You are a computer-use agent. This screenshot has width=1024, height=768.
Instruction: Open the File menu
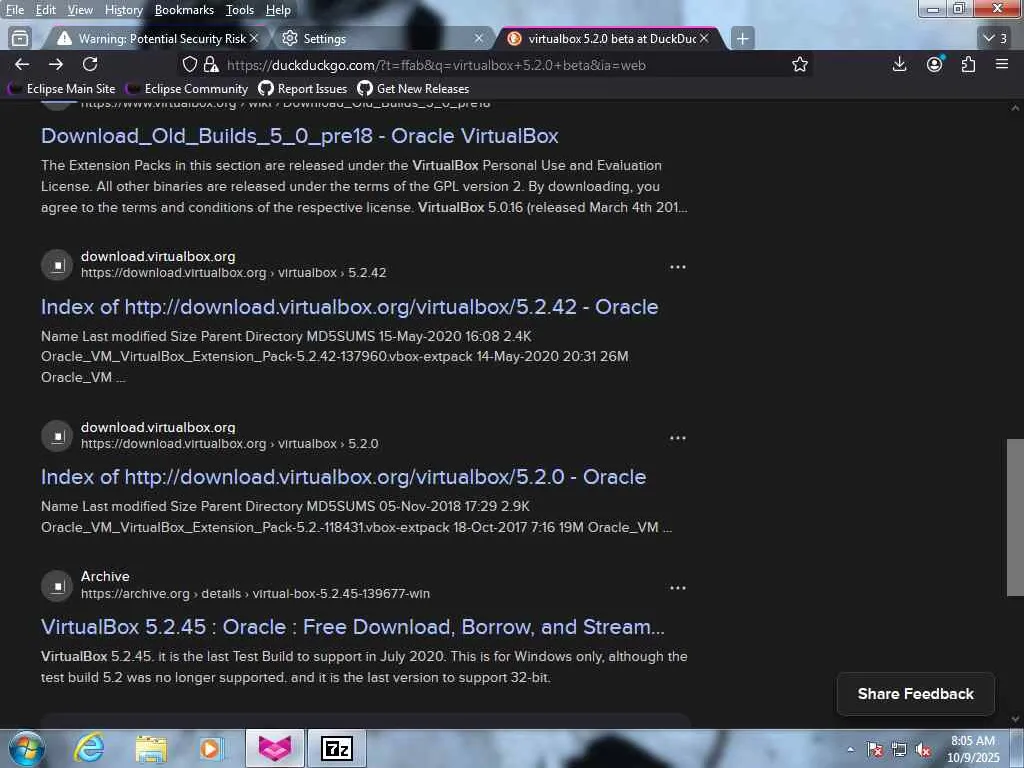click(x=14, y=10)
